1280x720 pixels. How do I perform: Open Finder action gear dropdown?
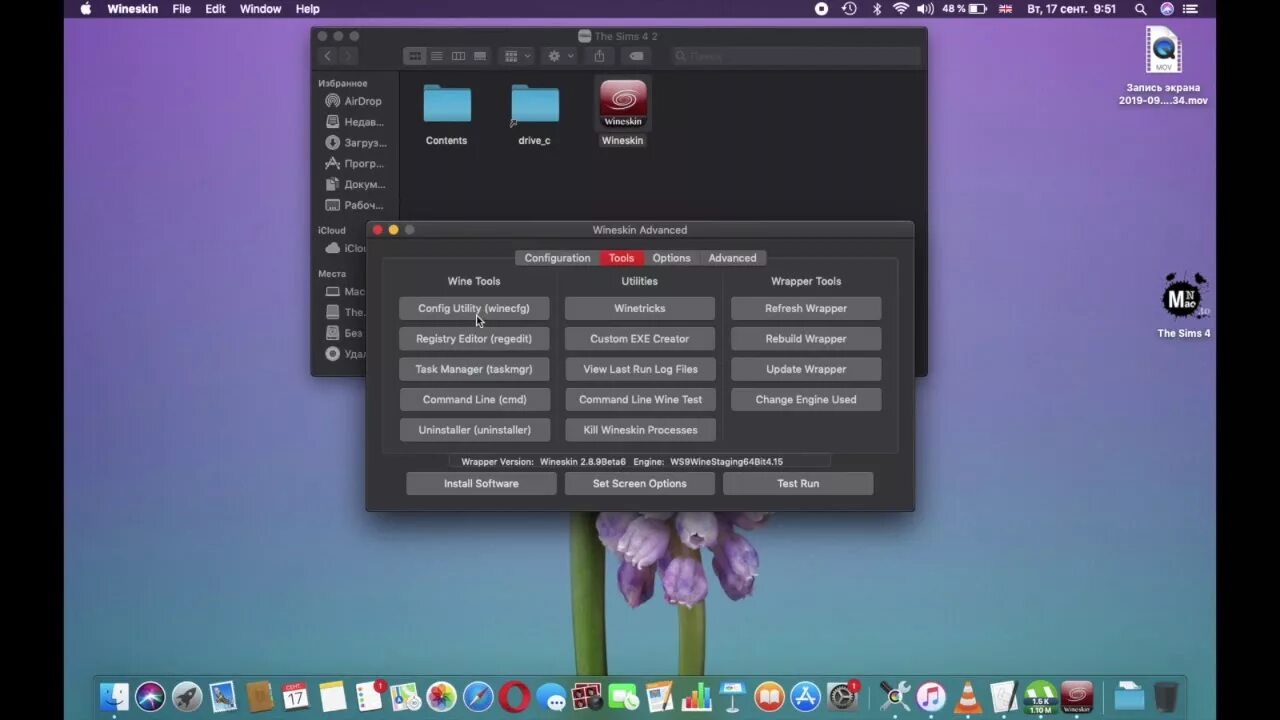(560, 56)
